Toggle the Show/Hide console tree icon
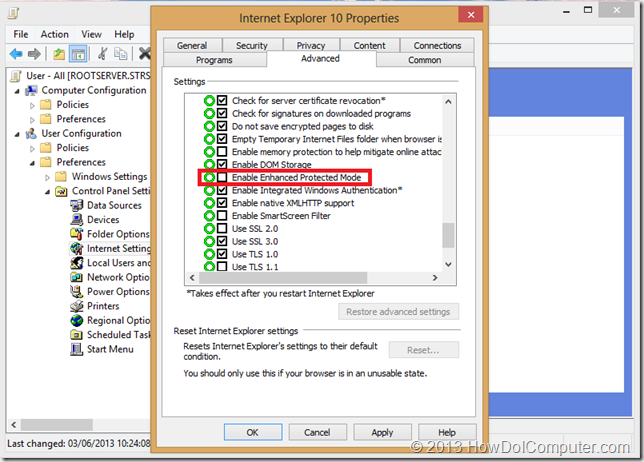 pos(78,53)
